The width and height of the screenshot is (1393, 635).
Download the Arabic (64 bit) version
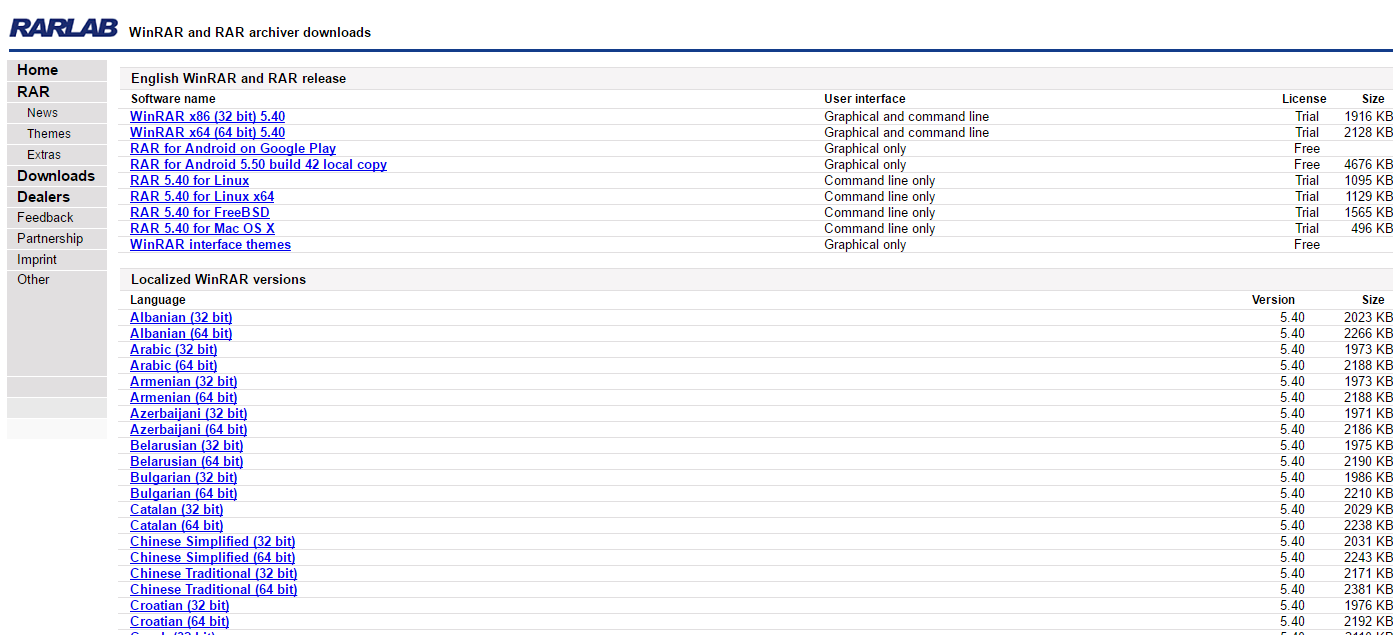click(173, 366)
